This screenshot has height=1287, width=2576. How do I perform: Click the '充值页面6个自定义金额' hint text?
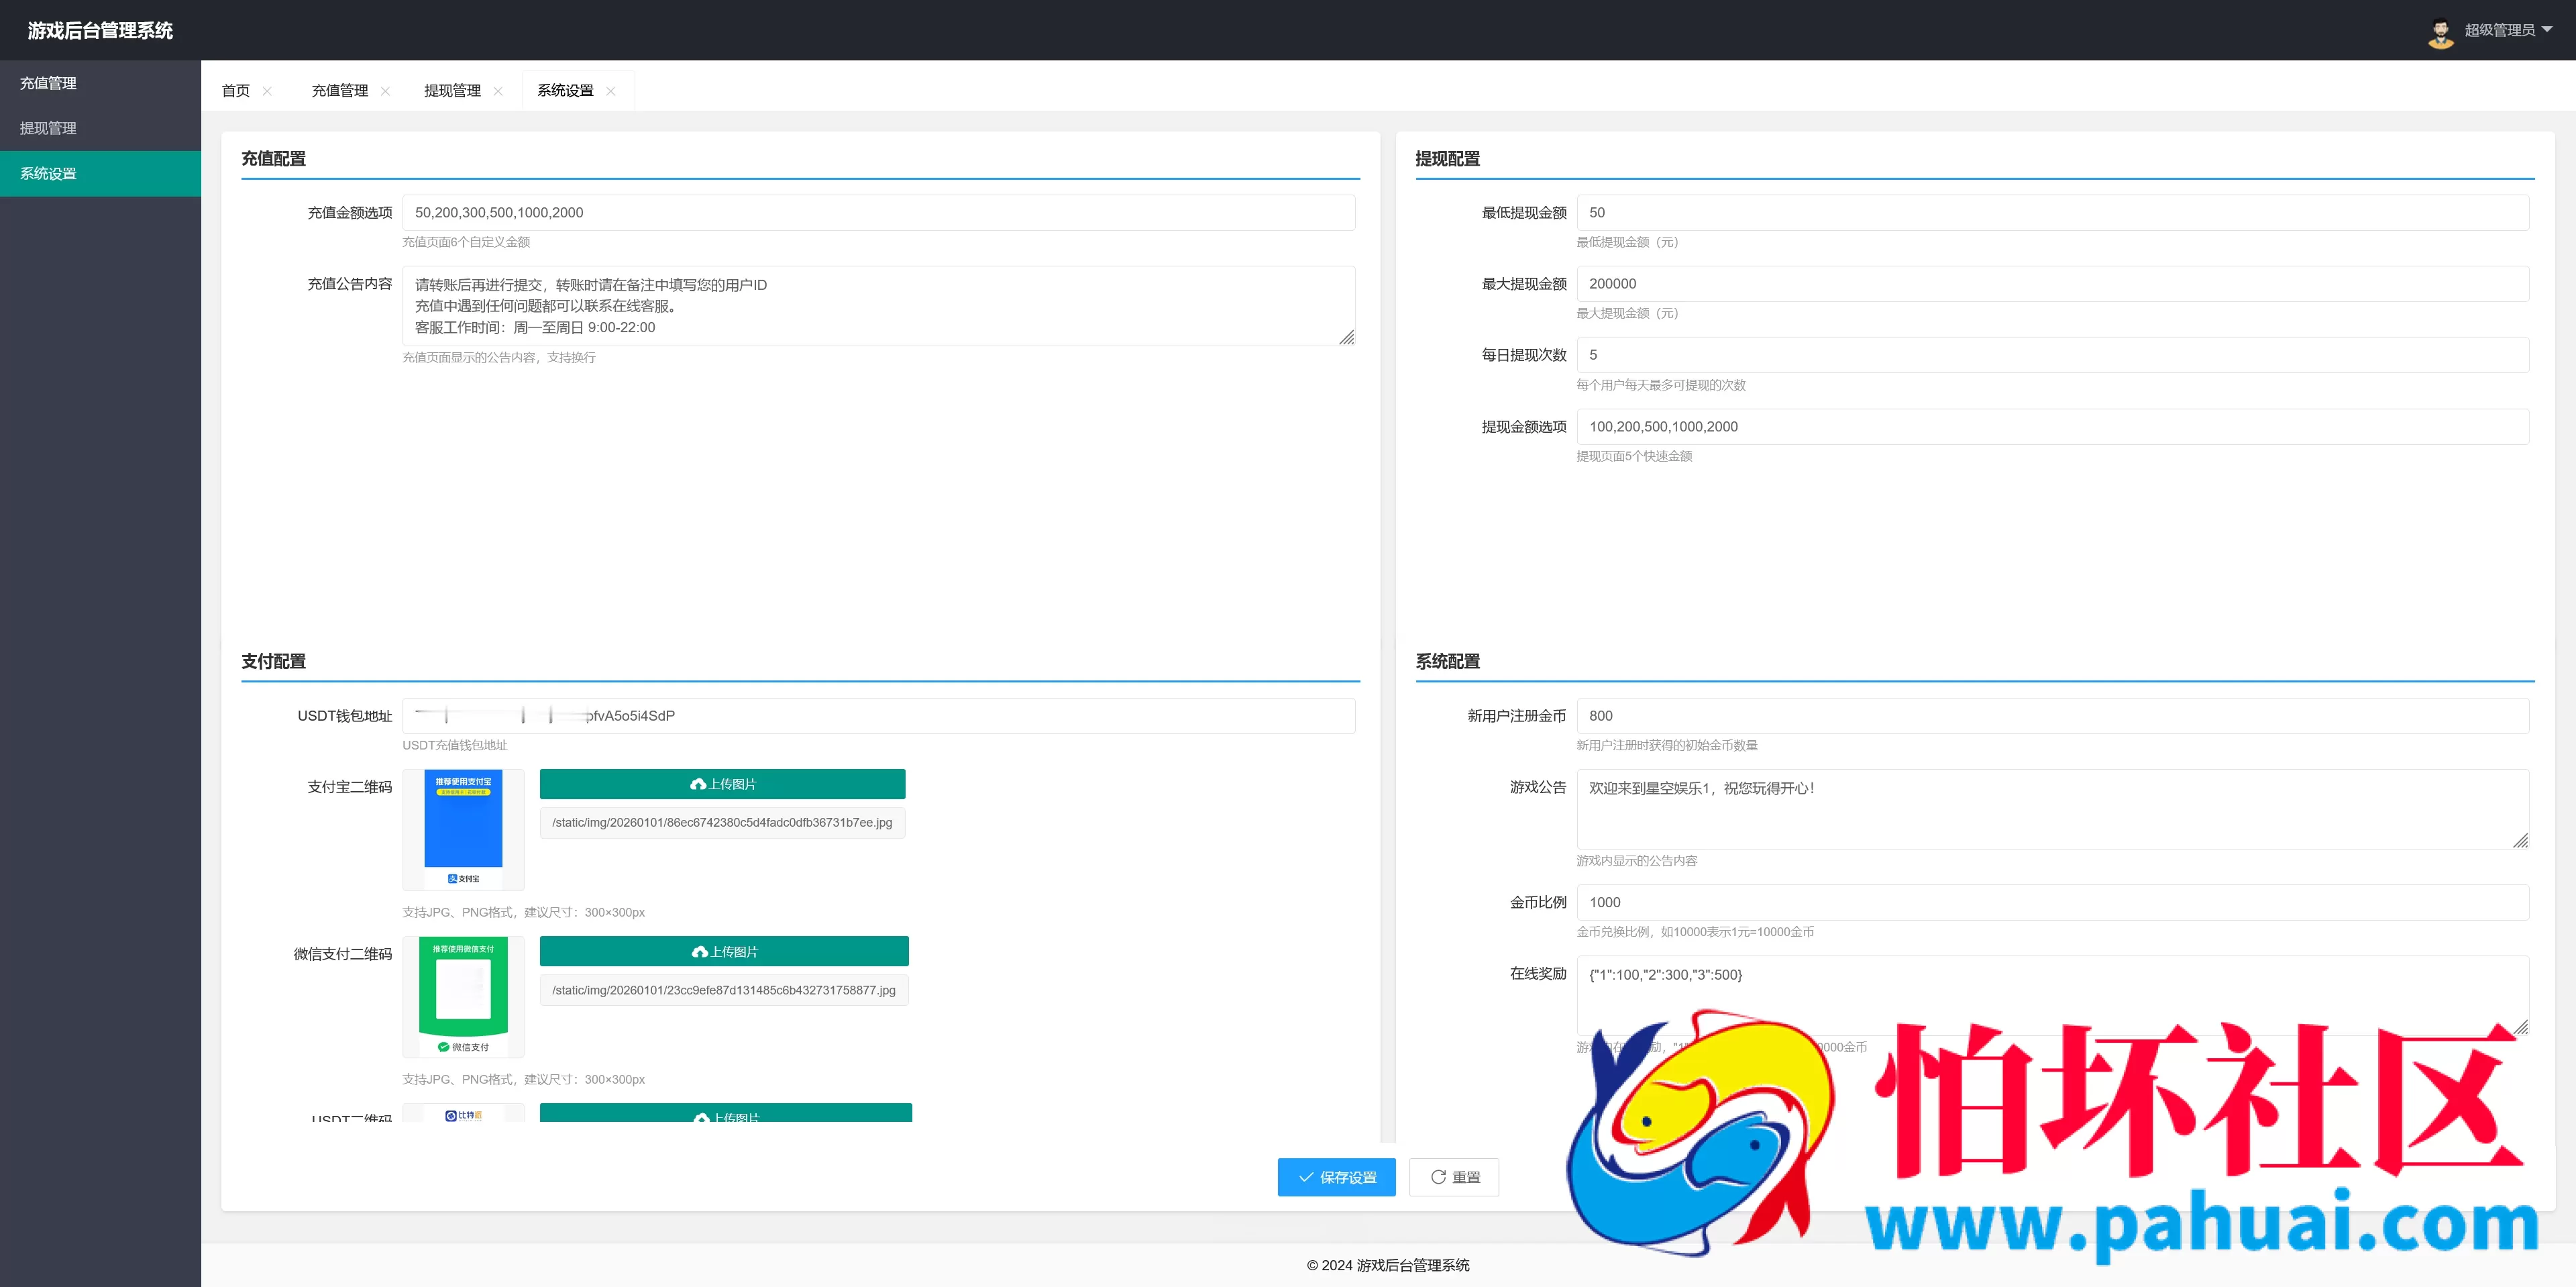[466, 242]
